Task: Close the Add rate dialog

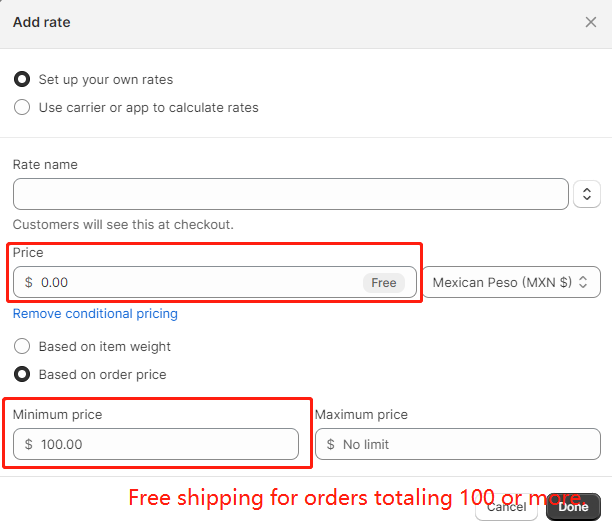Action: (591, 22)
